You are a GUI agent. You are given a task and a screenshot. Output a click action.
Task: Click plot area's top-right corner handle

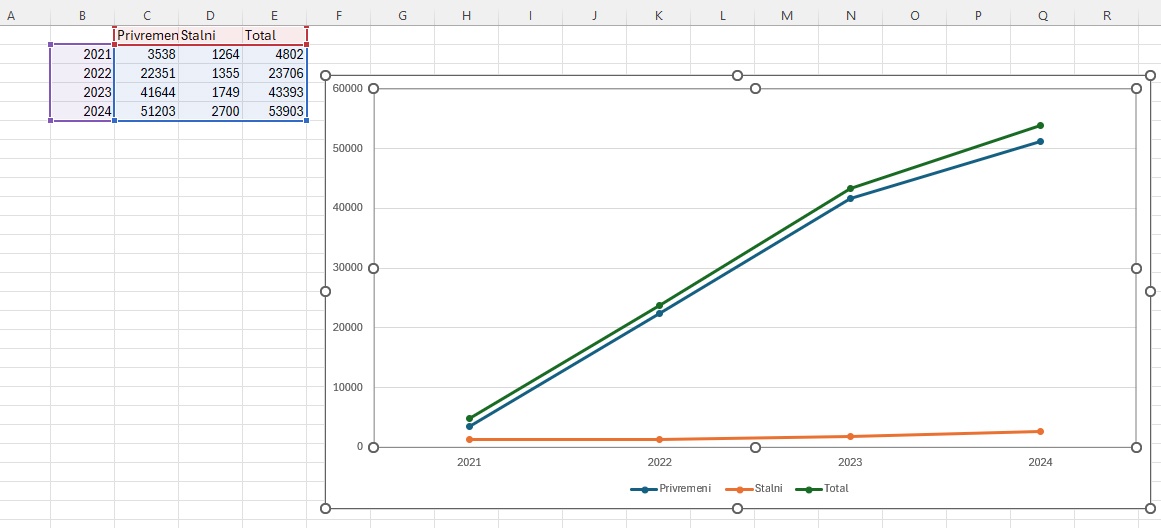click(x=1137, y=89)
